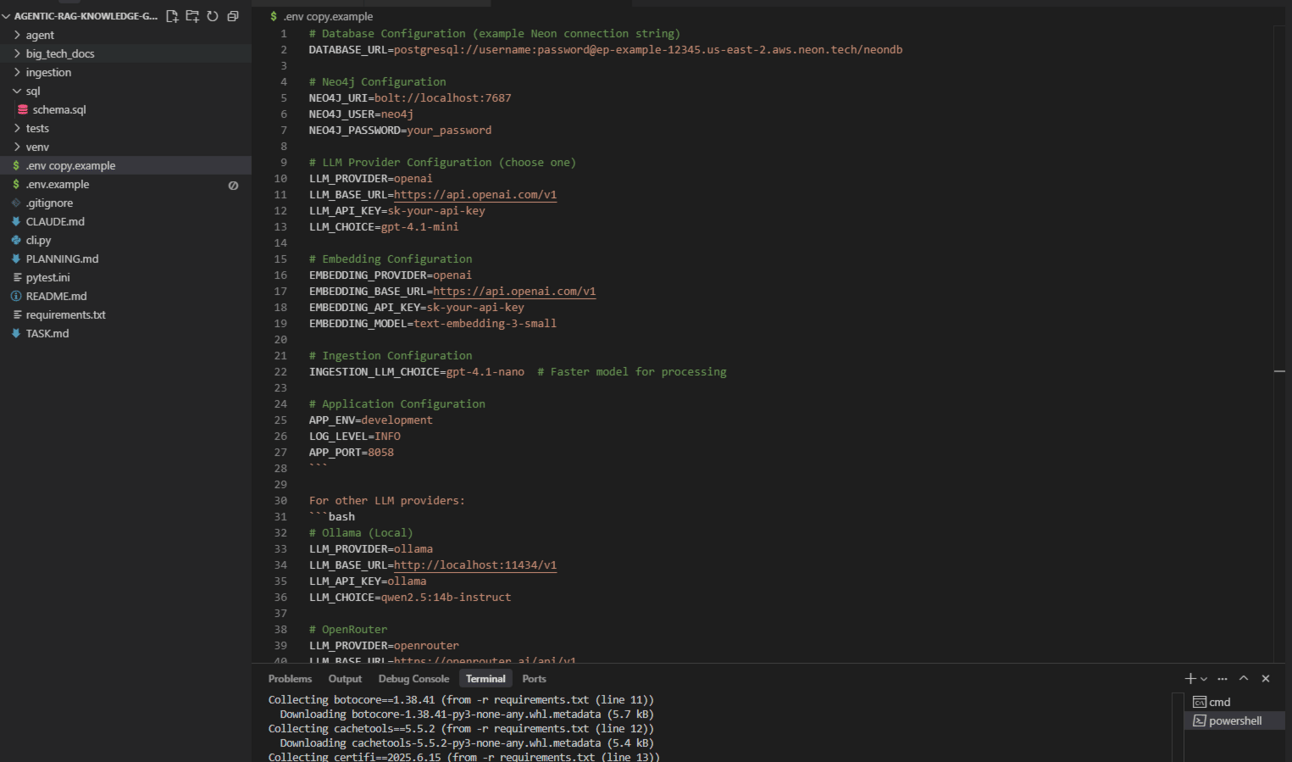Follow the EMBEDDING_BASE_URL openai link
The width and height of the screenshot is (1292, 762).
coord(514,292)
